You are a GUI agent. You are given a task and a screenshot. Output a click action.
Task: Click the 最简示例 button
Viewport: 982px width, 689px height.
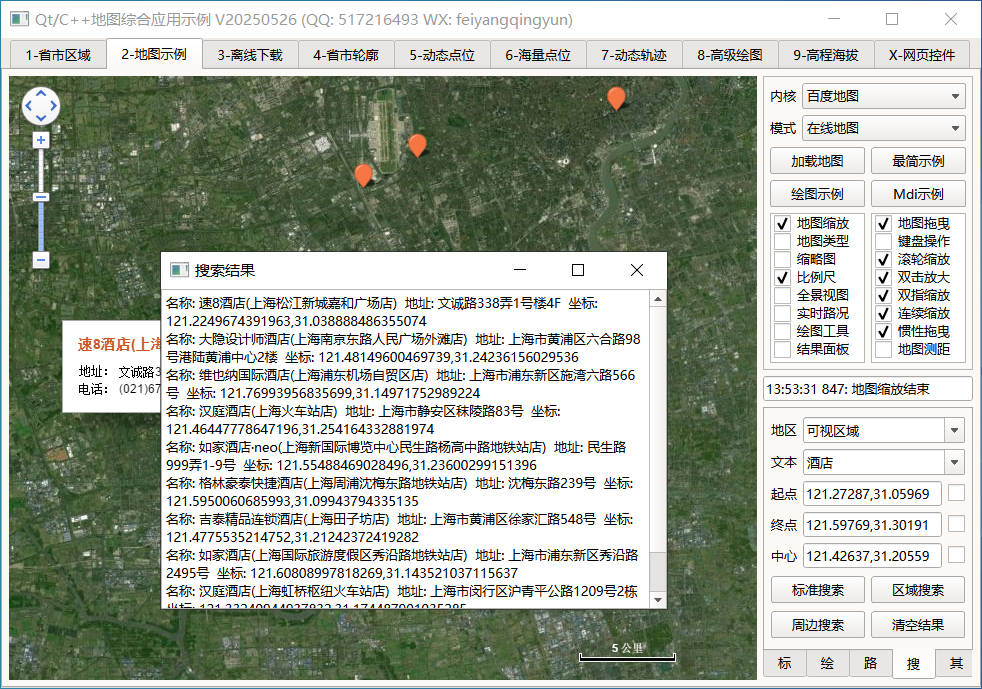[918, 161]
